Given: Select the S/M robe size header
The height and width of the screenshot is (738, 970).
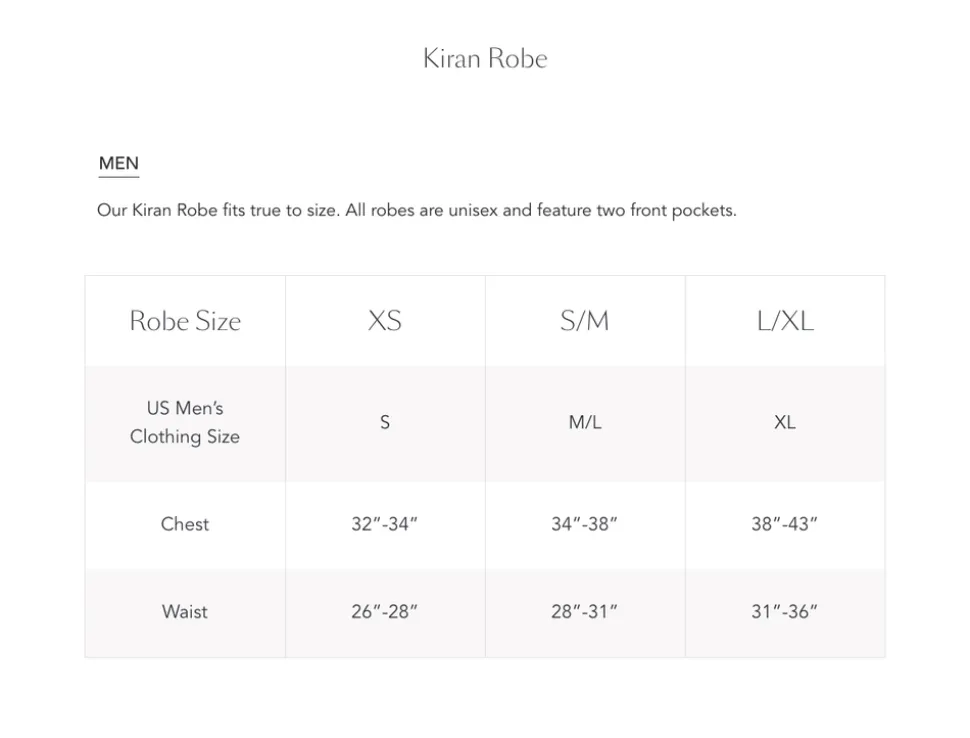Looking at the screenshot, I should click(x=585, y=321).
